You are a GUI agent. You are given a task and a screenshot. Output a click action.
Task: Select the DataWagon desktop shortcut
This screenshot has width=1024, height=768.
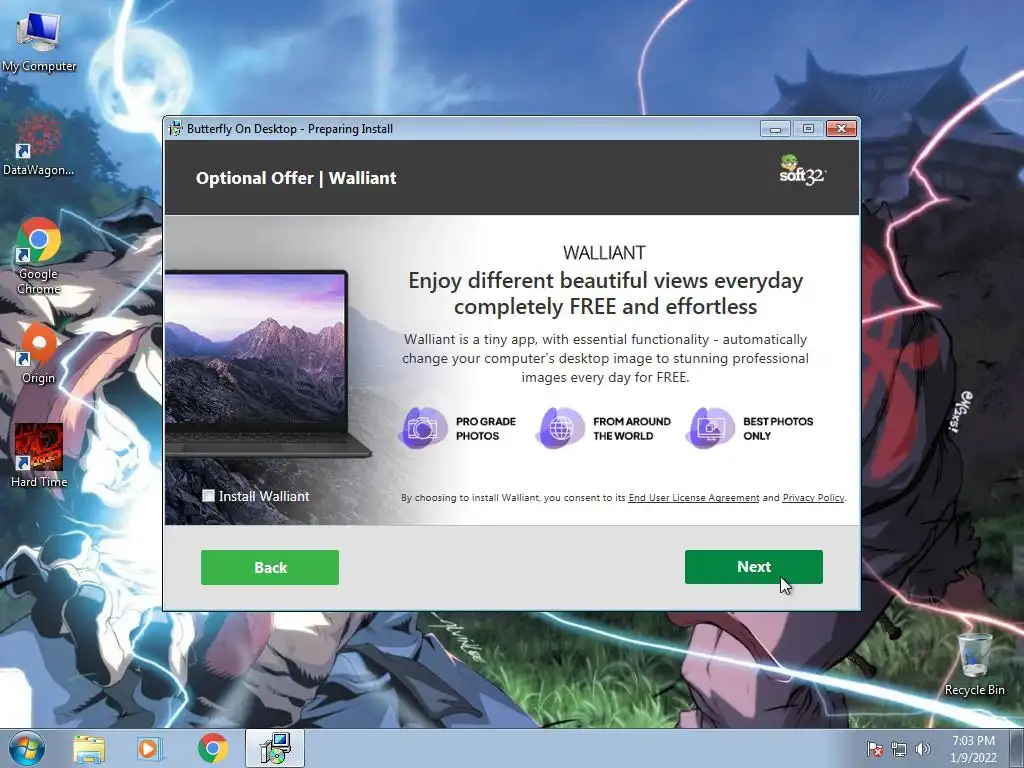click(x=39, y=145)
